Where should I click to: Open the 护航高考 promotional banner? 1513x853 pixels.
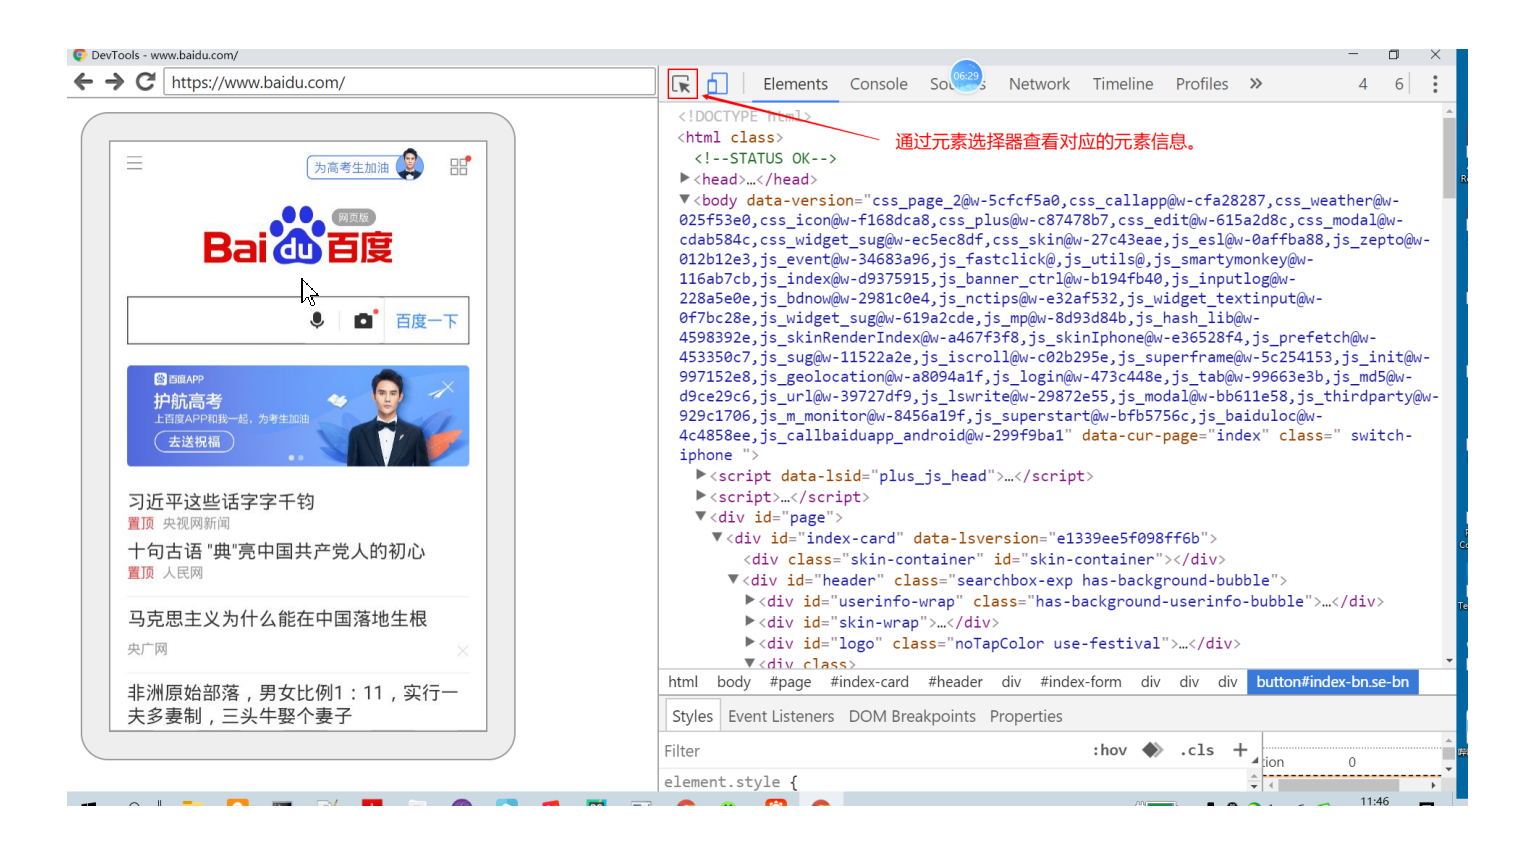tap(298, 416)
